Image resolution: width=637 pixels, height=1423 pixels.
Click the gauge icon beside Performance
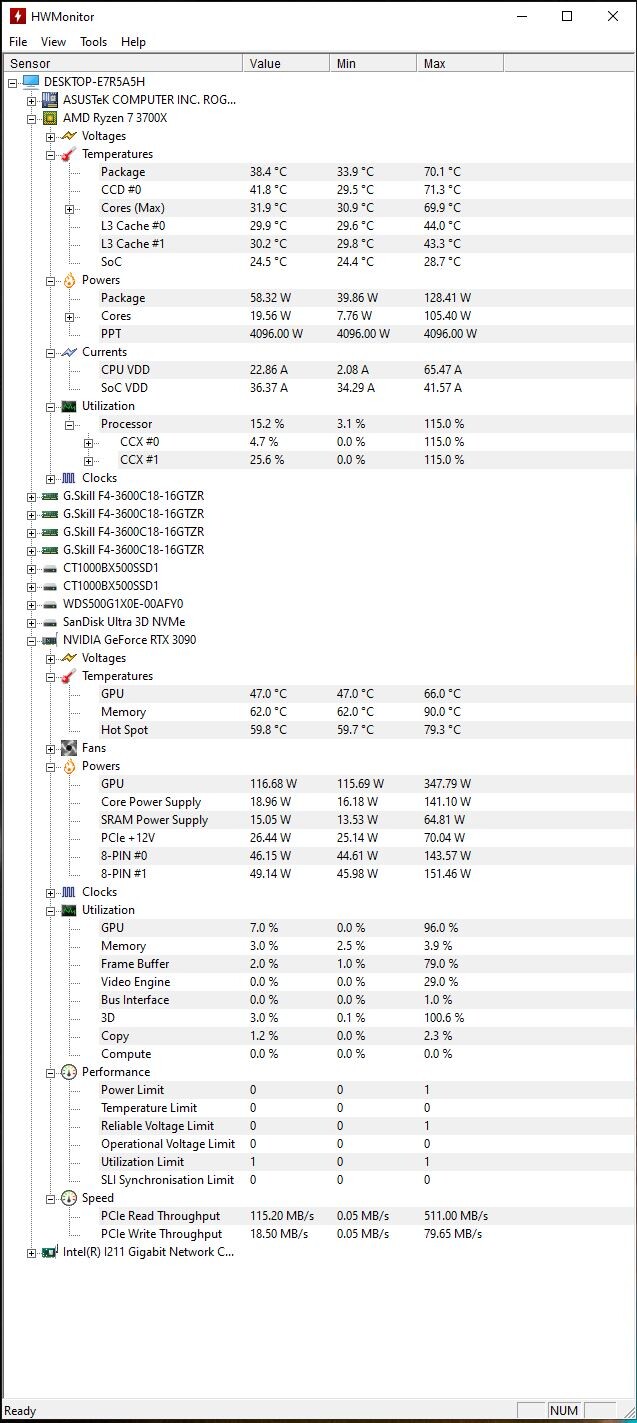tap(69, 1072)
